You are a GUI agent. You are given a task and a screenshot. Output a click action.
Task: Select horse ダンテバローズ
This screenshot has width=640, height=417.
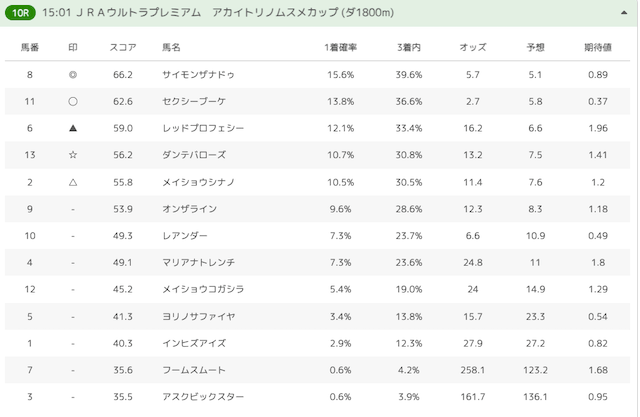click(194, 156)
